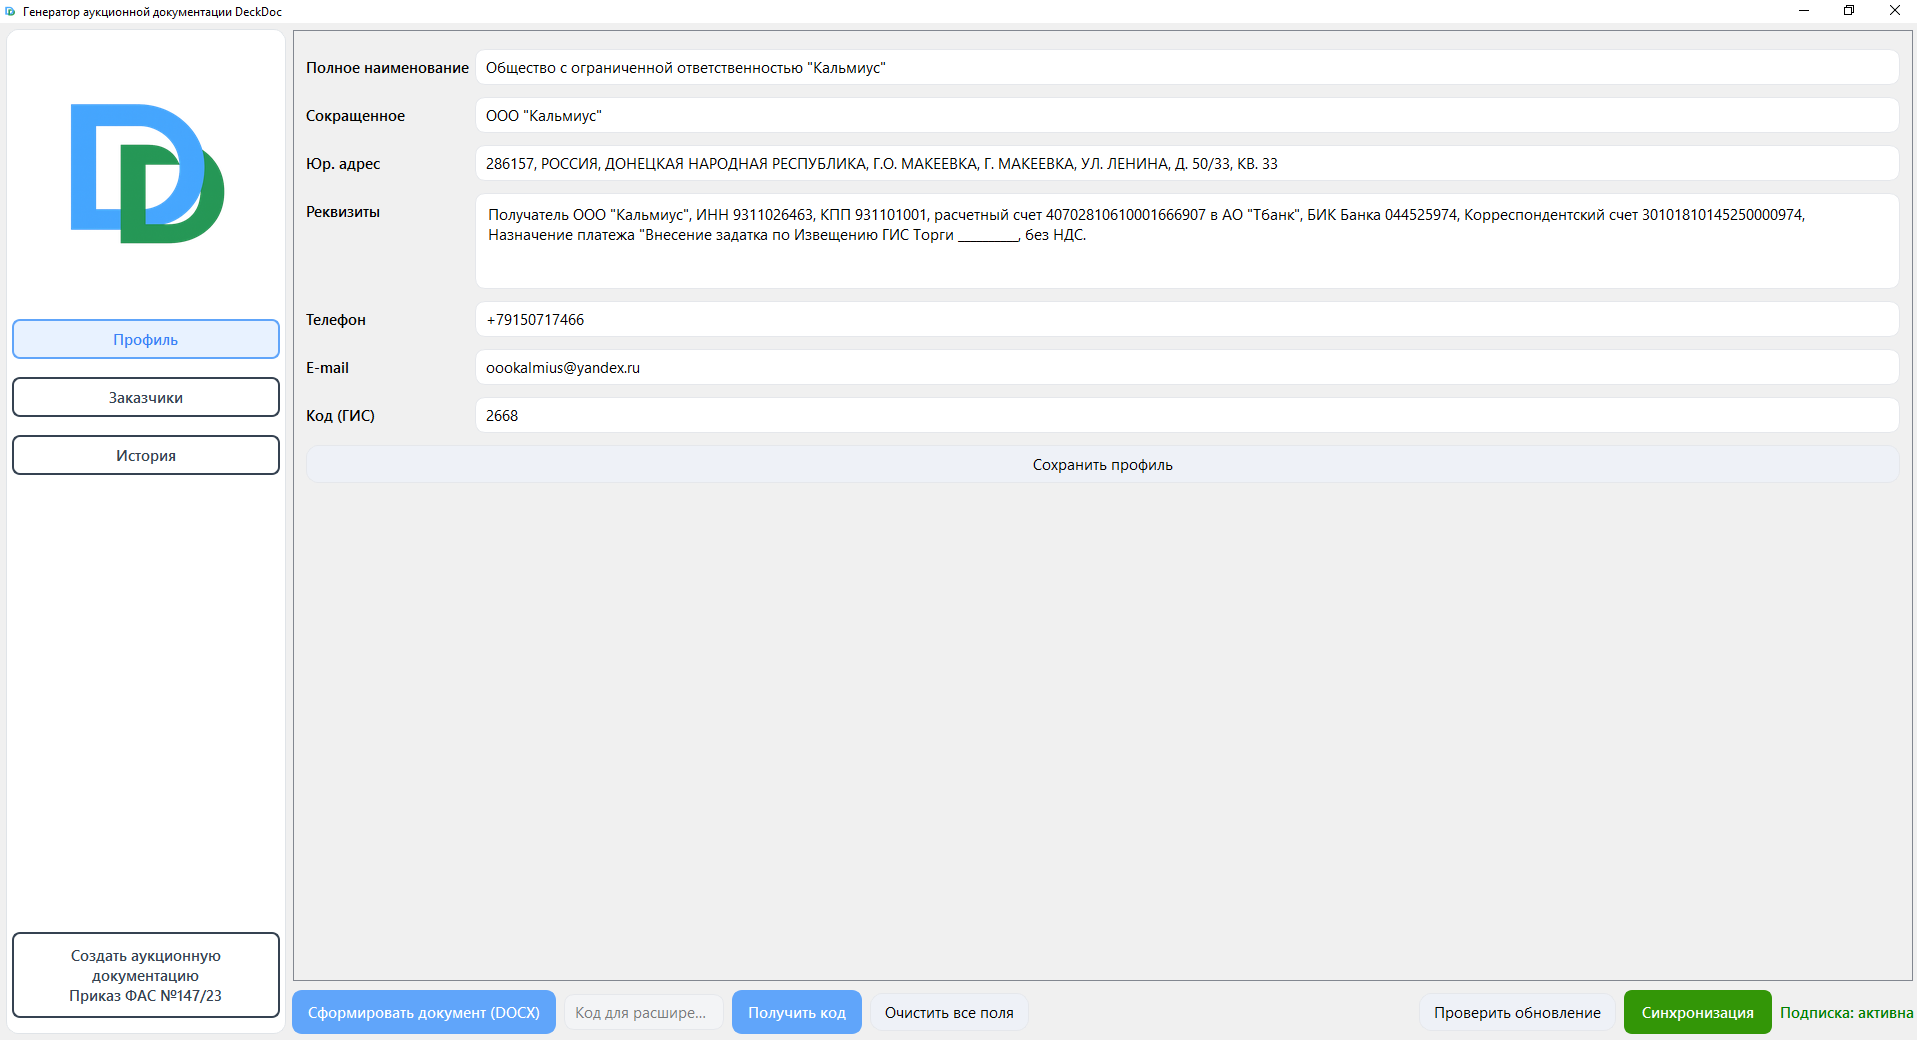Image resolution: width=1917 pixels, height=1040 pixels.
Task: Switch to the История section
Action: [x=145, y=455]
